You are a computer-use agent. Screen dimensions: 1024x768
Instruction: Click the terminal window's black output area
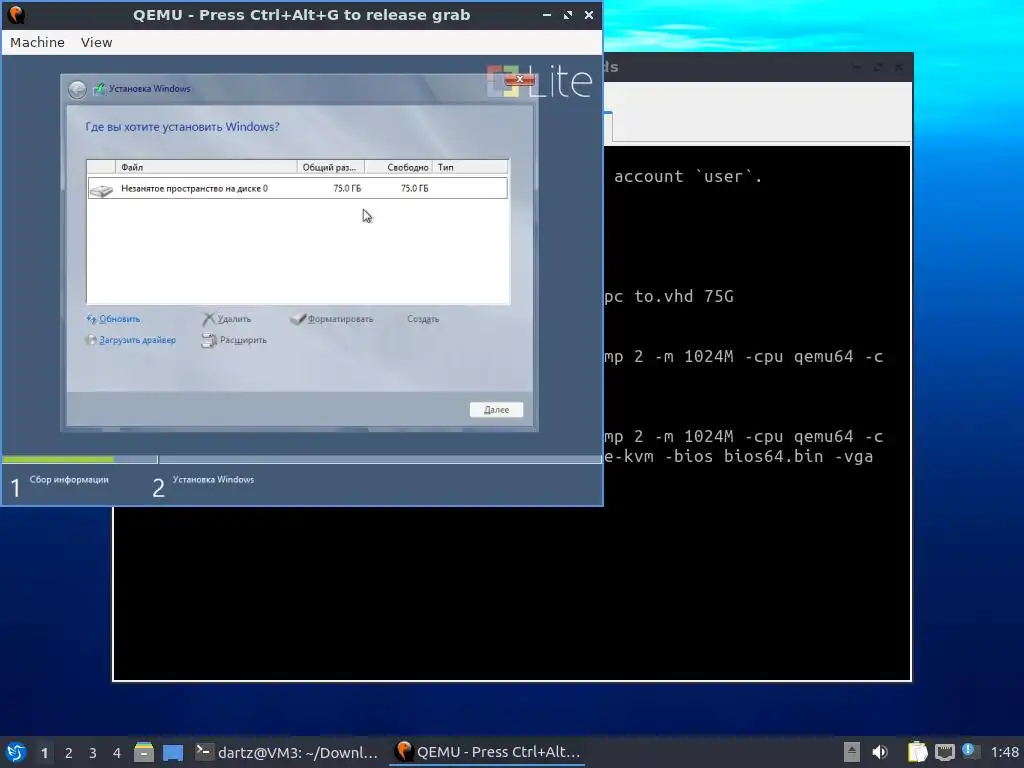pos(511,592)
